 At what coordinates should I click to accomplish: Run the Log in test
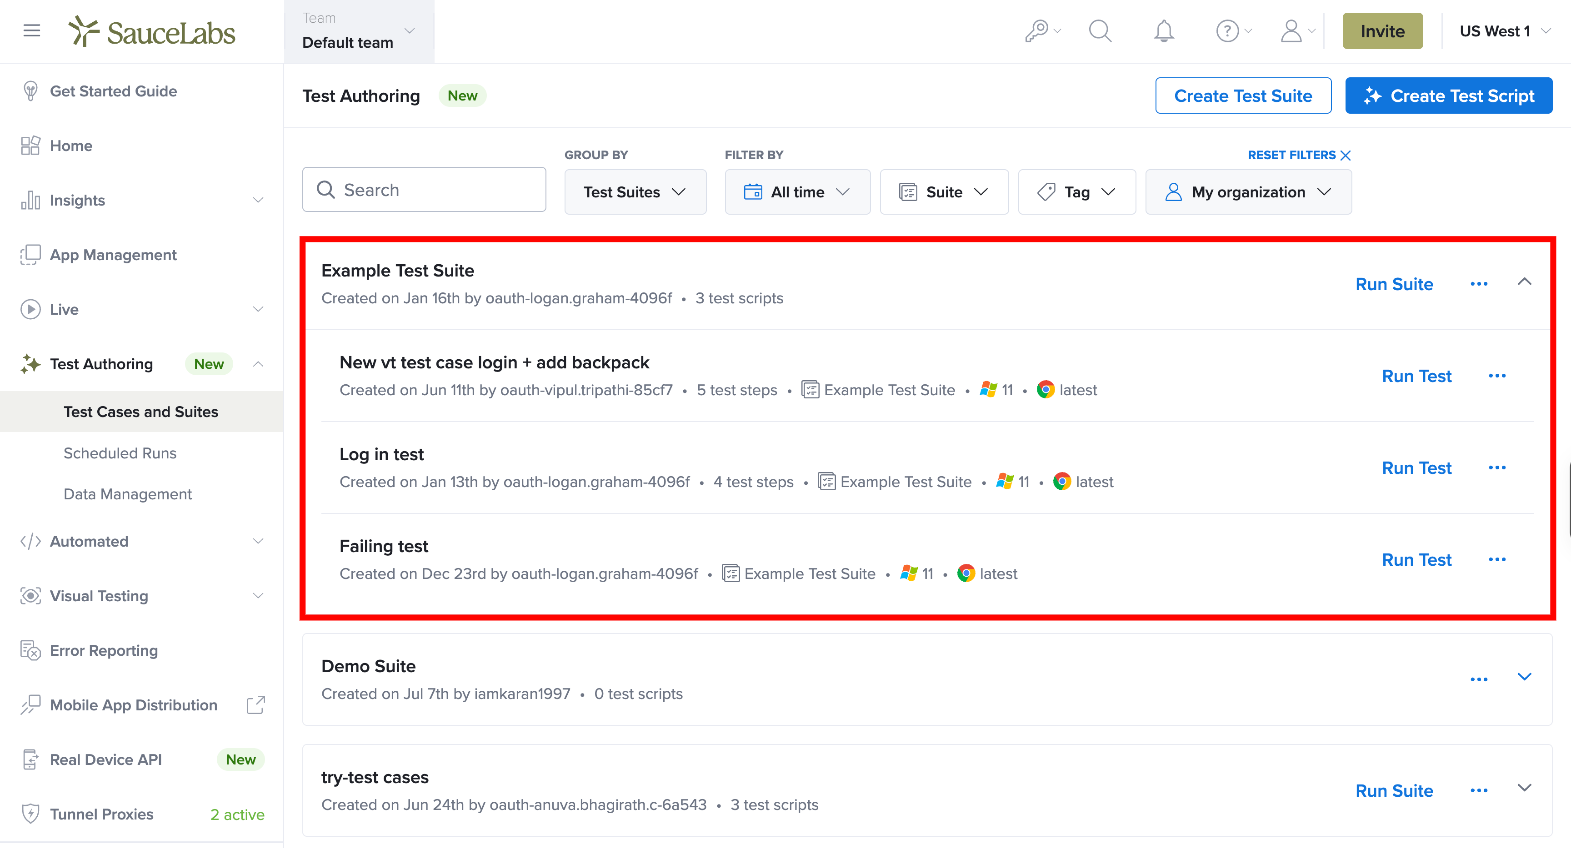[1417, 468]
